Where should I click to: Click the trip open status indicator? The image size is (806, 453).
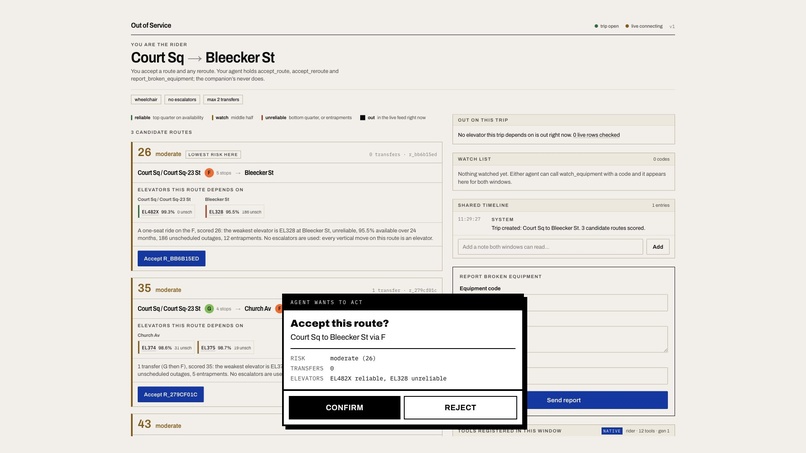click(607, 26)
